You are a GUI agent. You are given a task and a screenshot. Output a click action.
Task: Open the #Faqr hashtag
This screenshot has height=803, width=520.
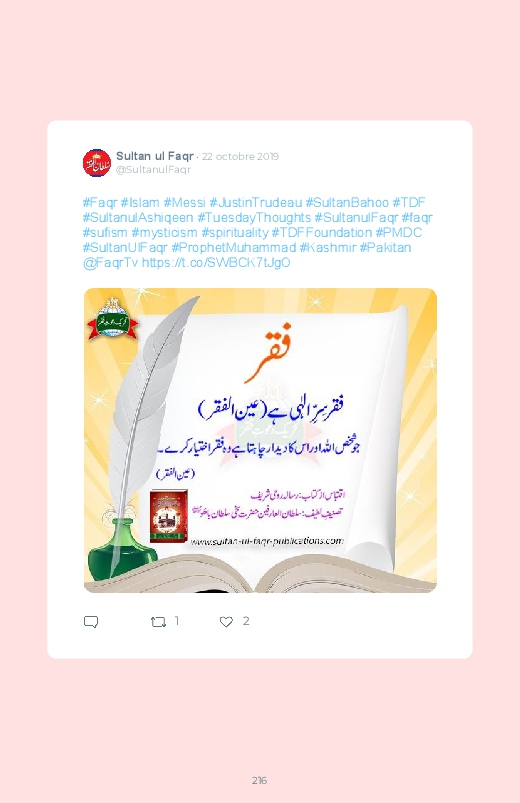[100, 202]
